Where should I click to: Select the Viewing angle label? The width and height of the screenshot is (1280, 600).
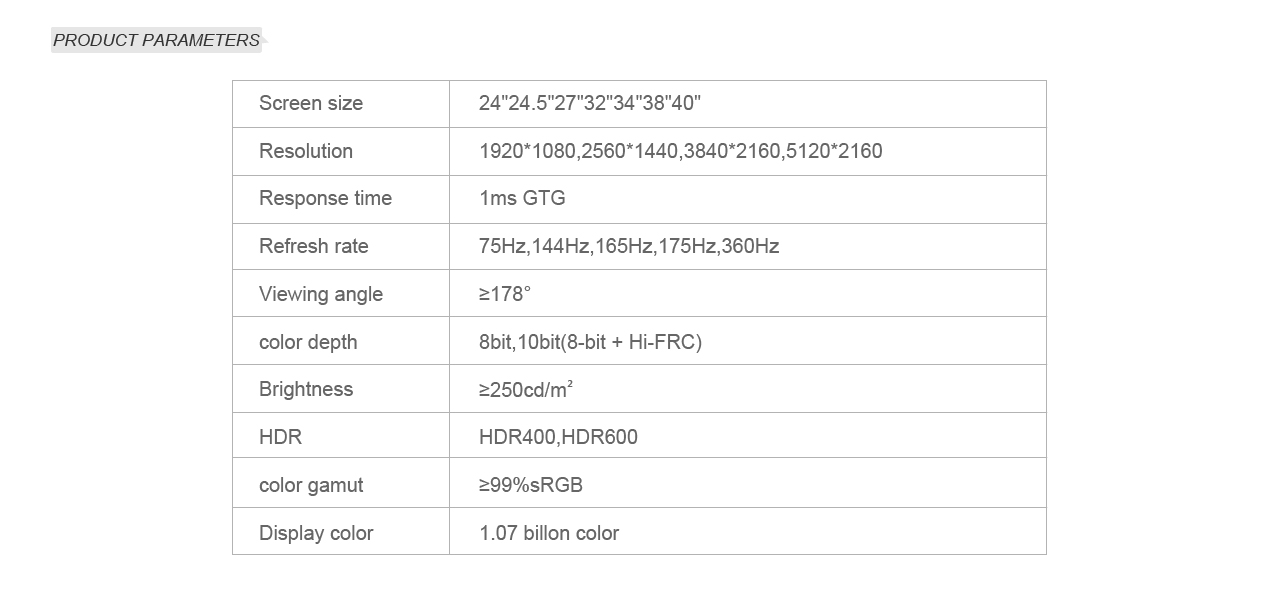[321, 294]
